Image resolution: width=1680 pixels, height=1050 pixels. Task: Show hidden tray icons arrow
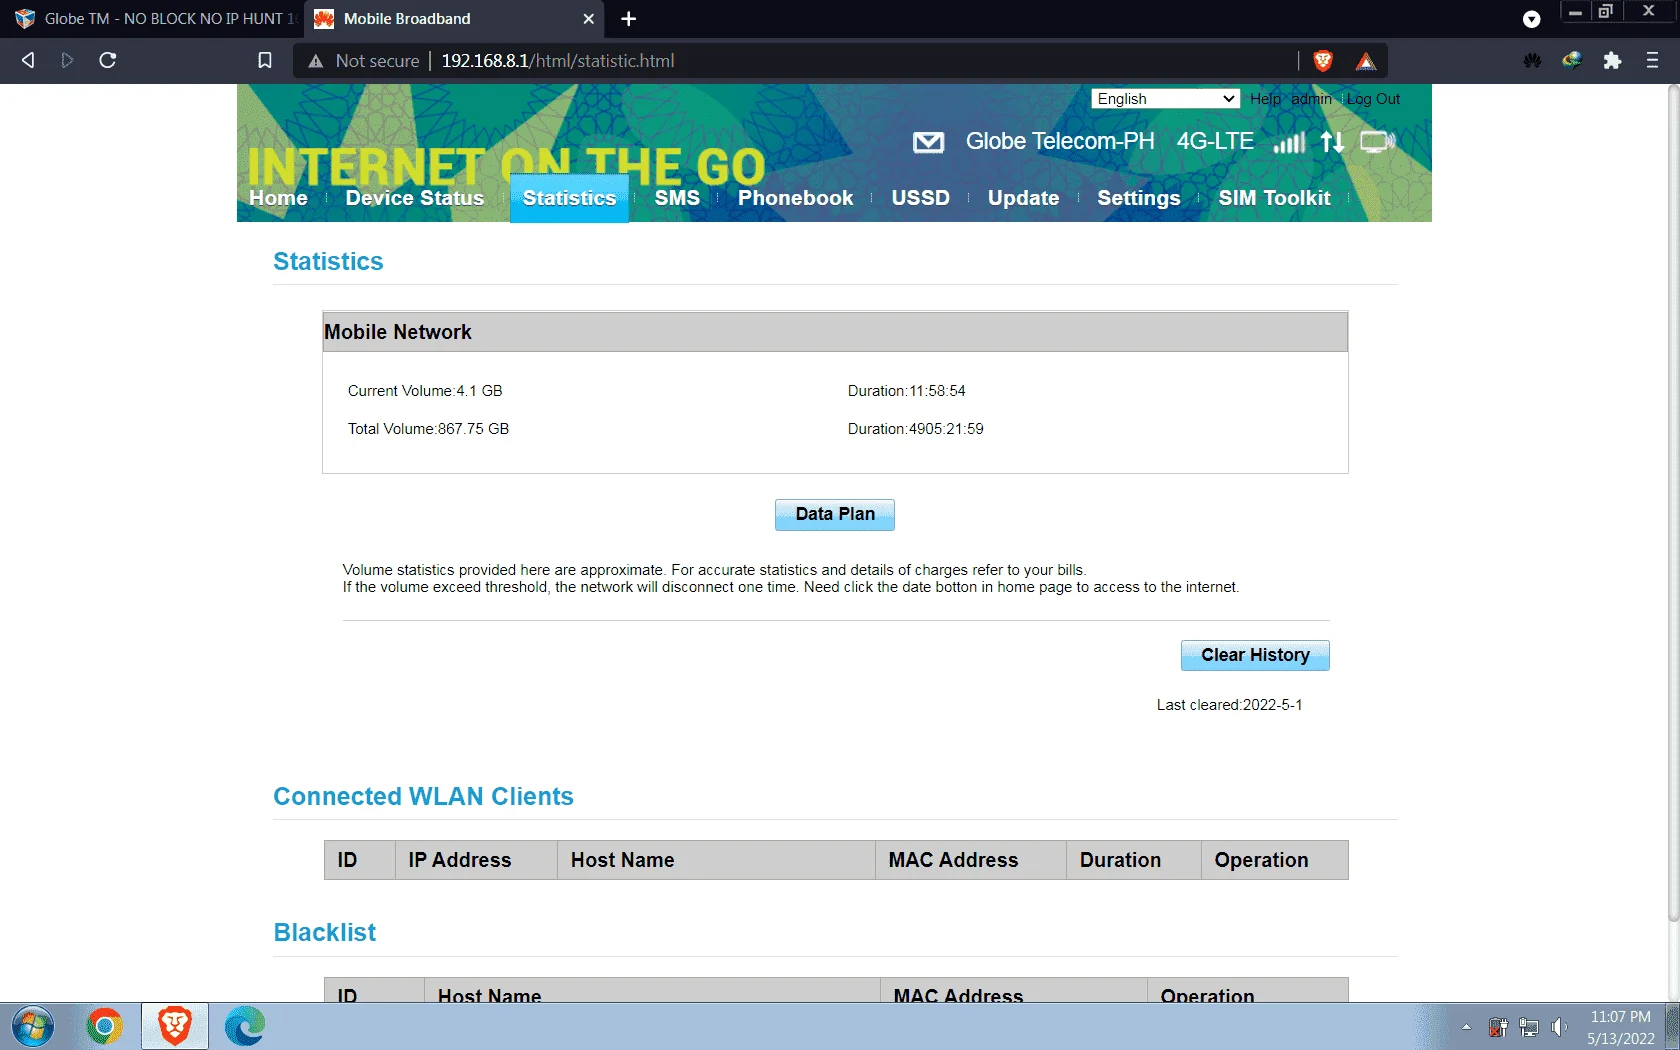(x=1466, y=1027)
